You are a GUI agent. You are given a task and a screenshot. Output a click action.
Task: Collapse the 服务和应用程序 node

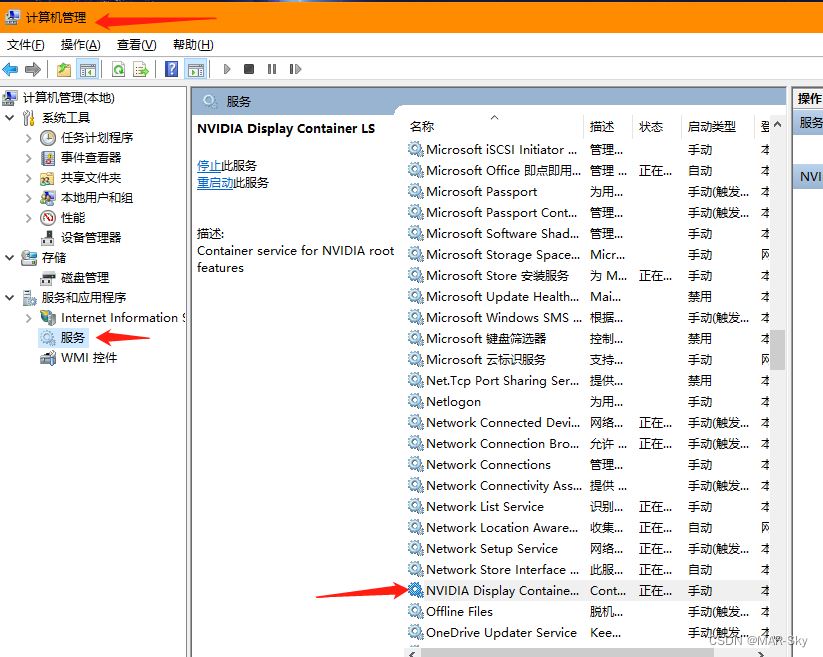point(9,298)
